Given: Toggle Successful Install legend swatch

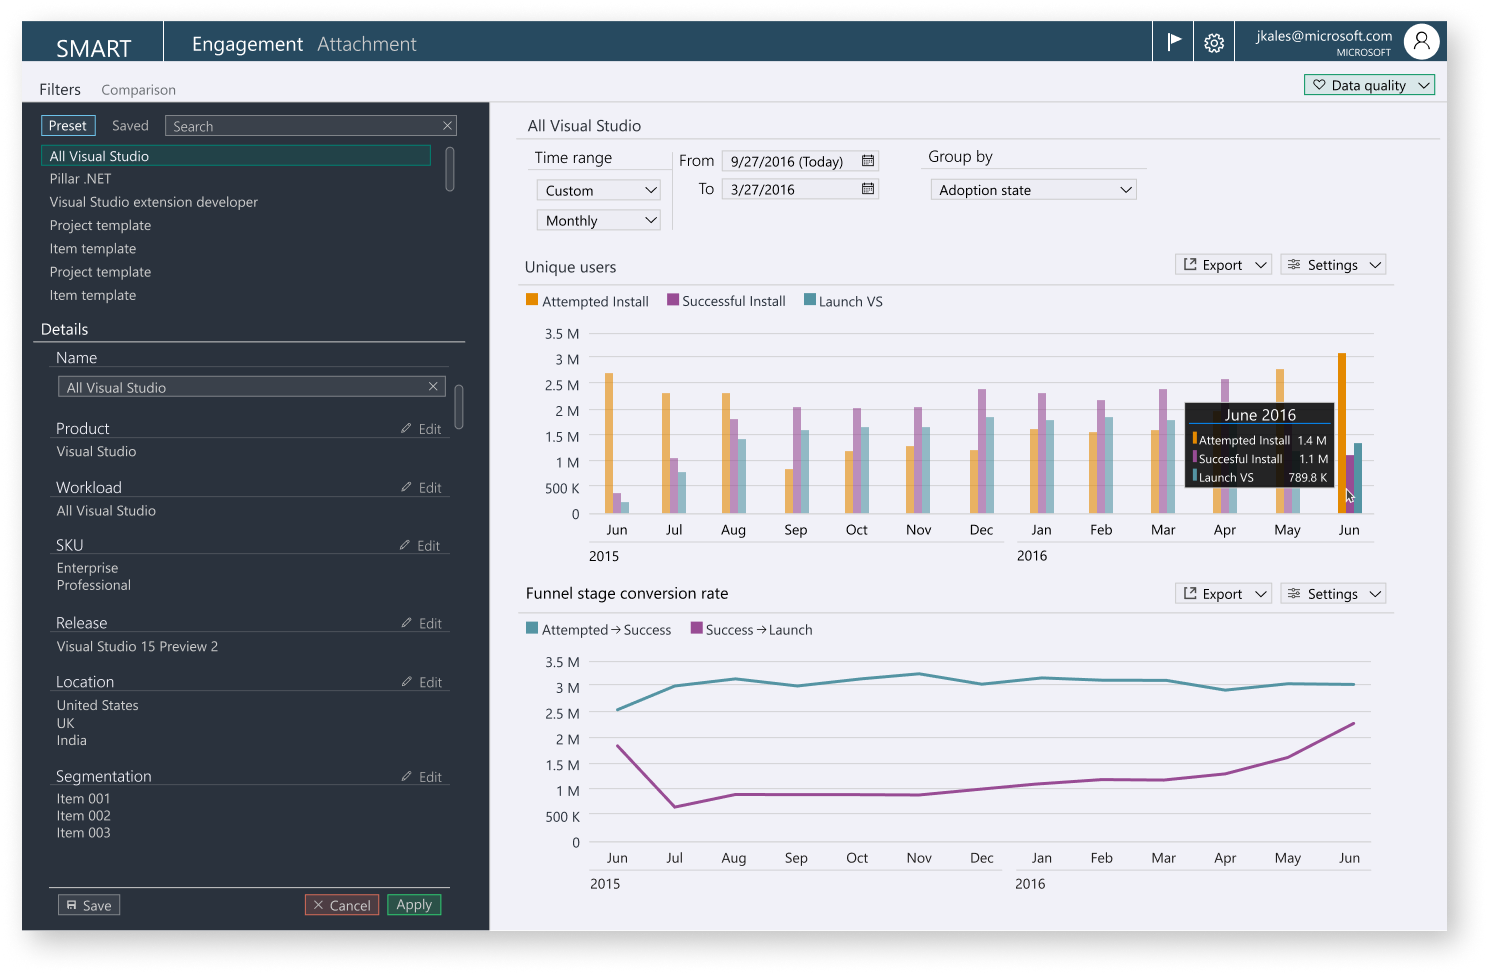Looking at the screenshot, I should coord(673,300).
